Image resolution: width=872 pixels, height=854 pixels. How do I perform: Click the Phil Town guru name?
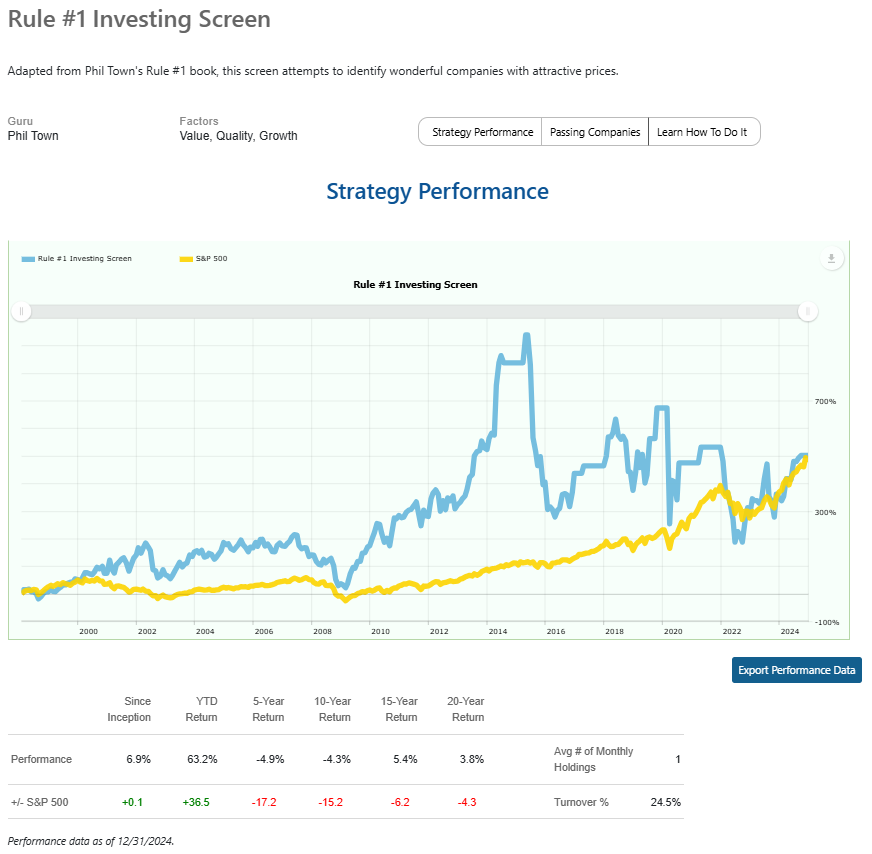pos(33,136)
